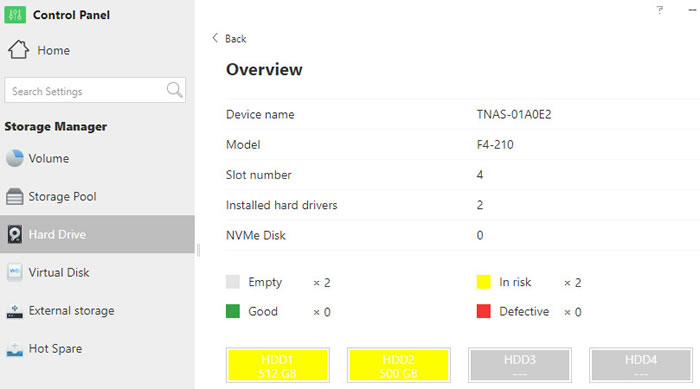Image resolution: width=700 pixels, height=389 pixels.
Task: Open the question mark help button
Action: pos(659,10)
